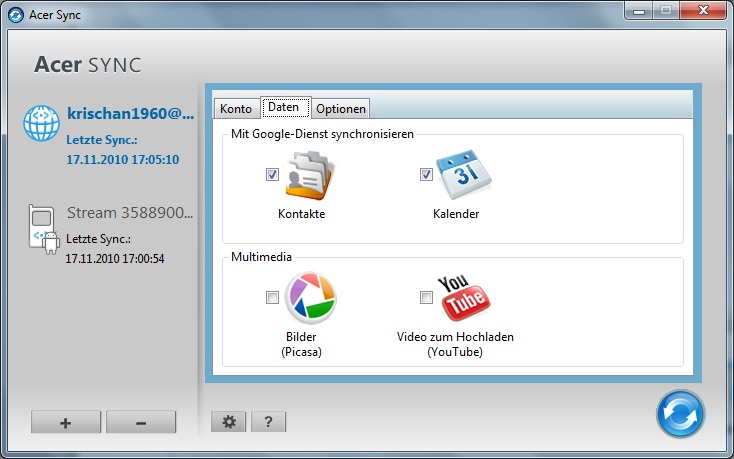734x459 pixels.
Task: Click the Kalender calendar icon
Action: click(464, 175)
